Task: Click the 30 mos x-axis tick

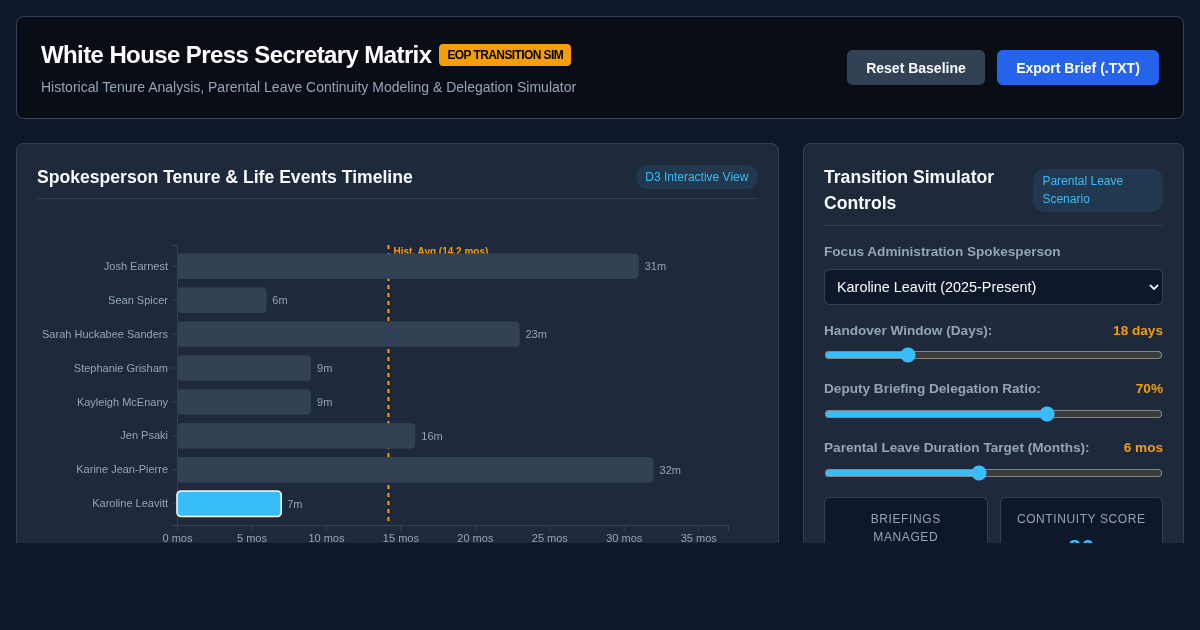Action: click(624, 538)
